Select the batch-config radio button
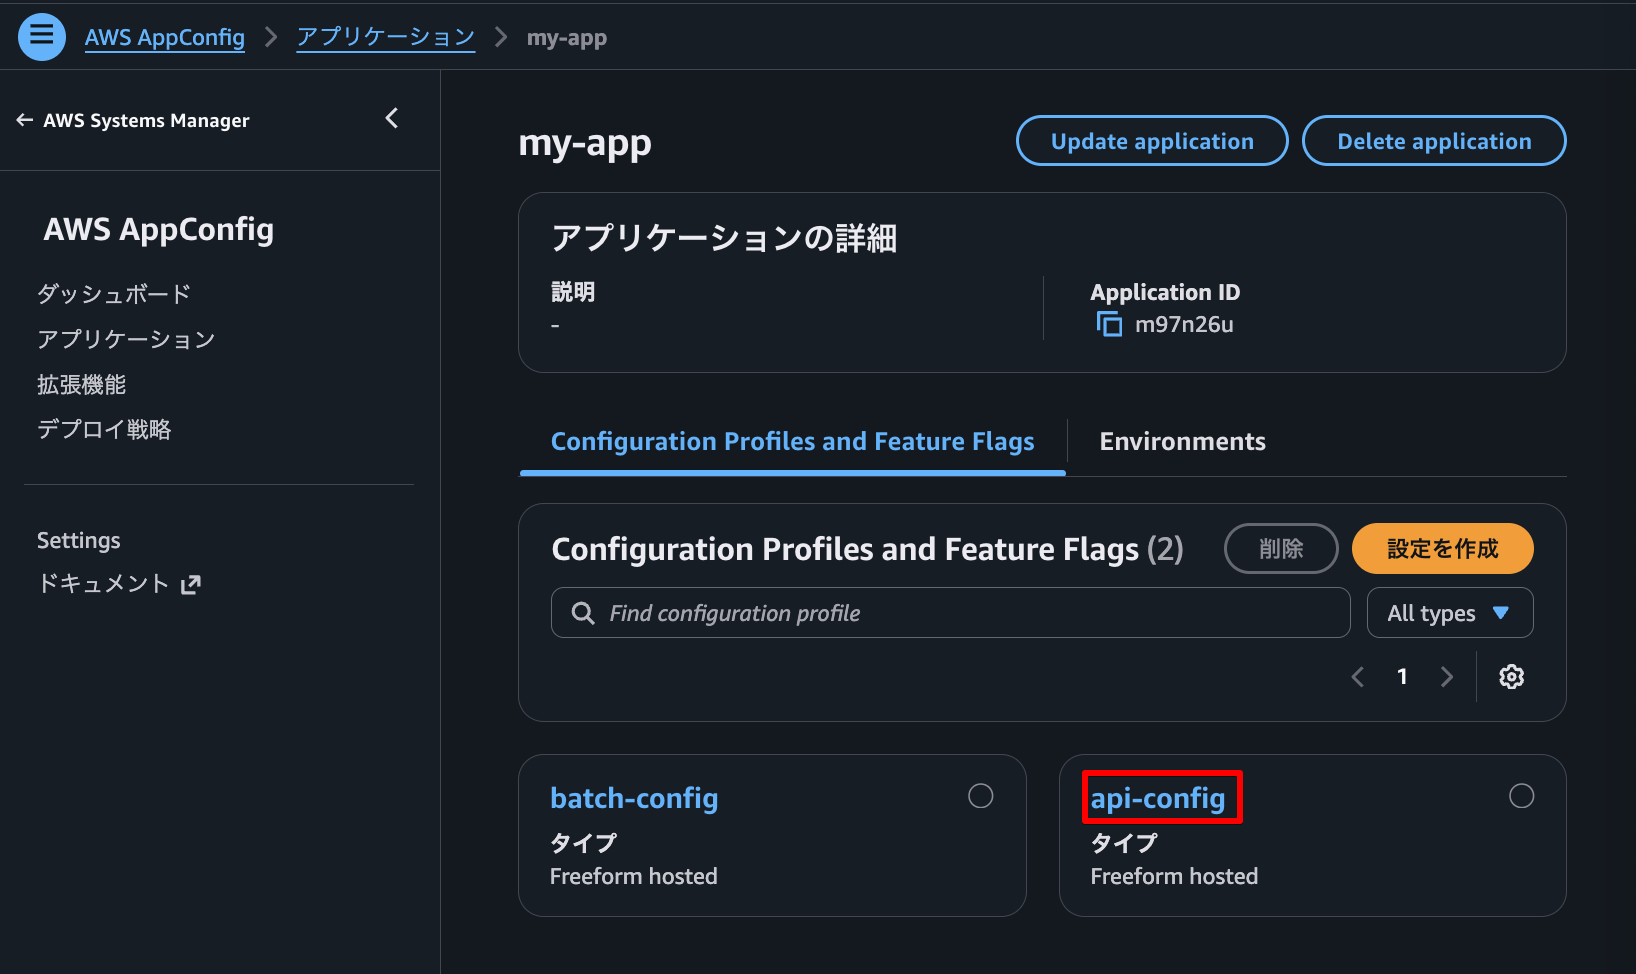Screen dimensions: 1636x974 [980, 796]
